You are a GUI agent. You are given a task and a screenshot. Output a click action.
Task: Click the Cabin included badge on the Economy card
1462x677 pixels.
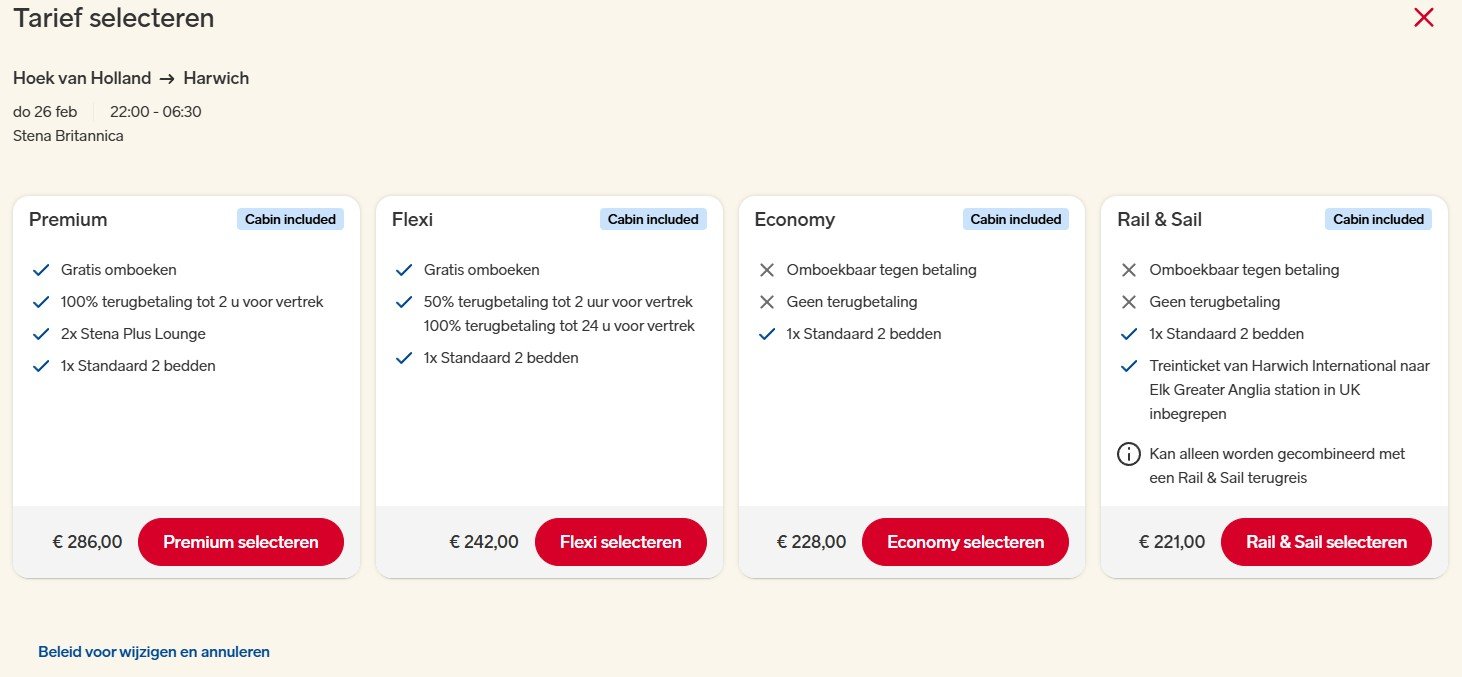pyautogui.click(x=1016, y=218)
